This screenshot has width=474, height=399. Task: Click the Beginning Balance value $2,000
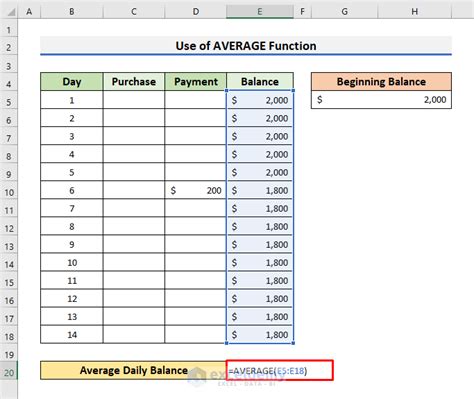[381, 100]
